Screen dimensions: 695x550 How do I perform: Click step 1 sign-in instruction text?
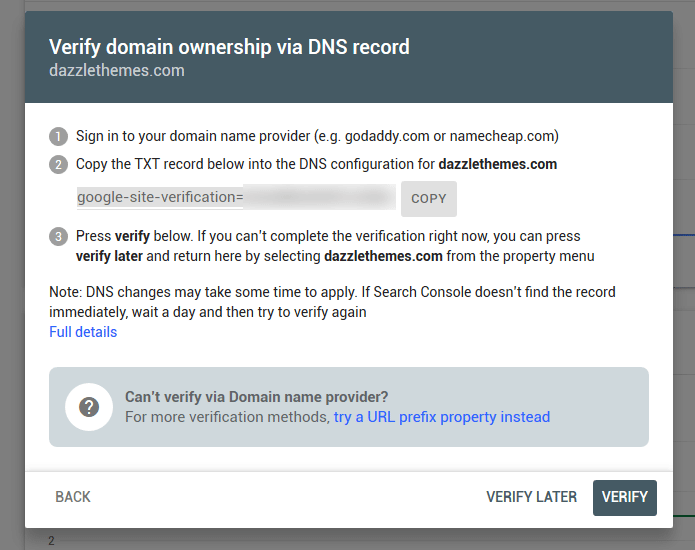point(317,136)
